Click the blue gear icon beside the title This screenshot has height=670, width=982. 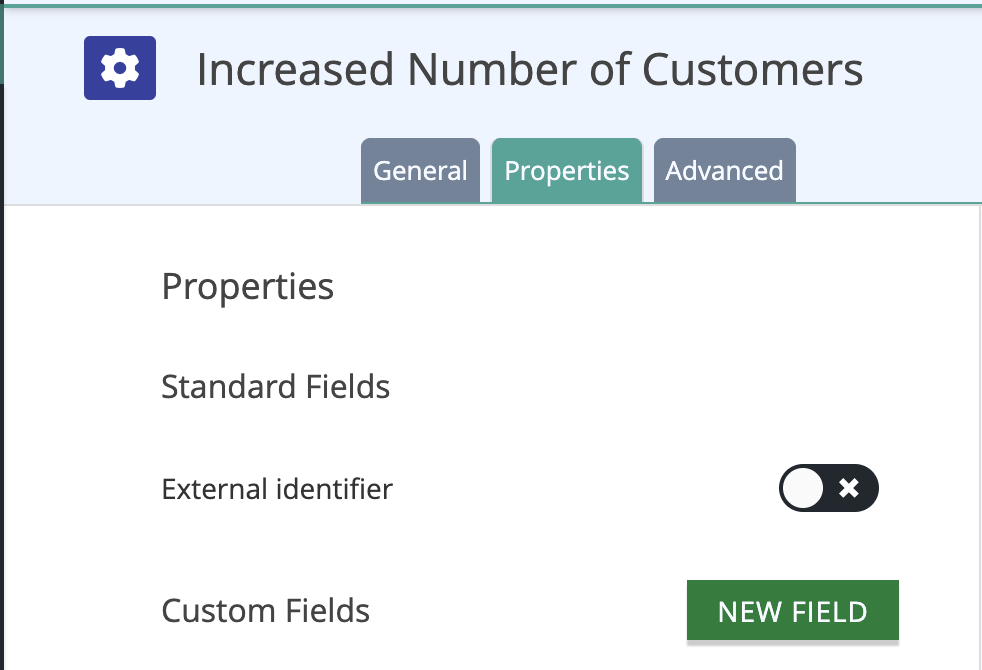click(x=120, y=68)
